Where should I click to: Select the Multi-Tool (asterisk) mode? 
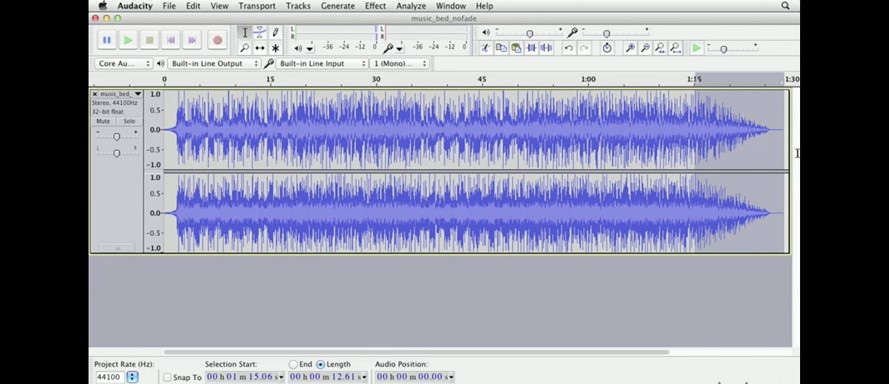pos(275,48)
